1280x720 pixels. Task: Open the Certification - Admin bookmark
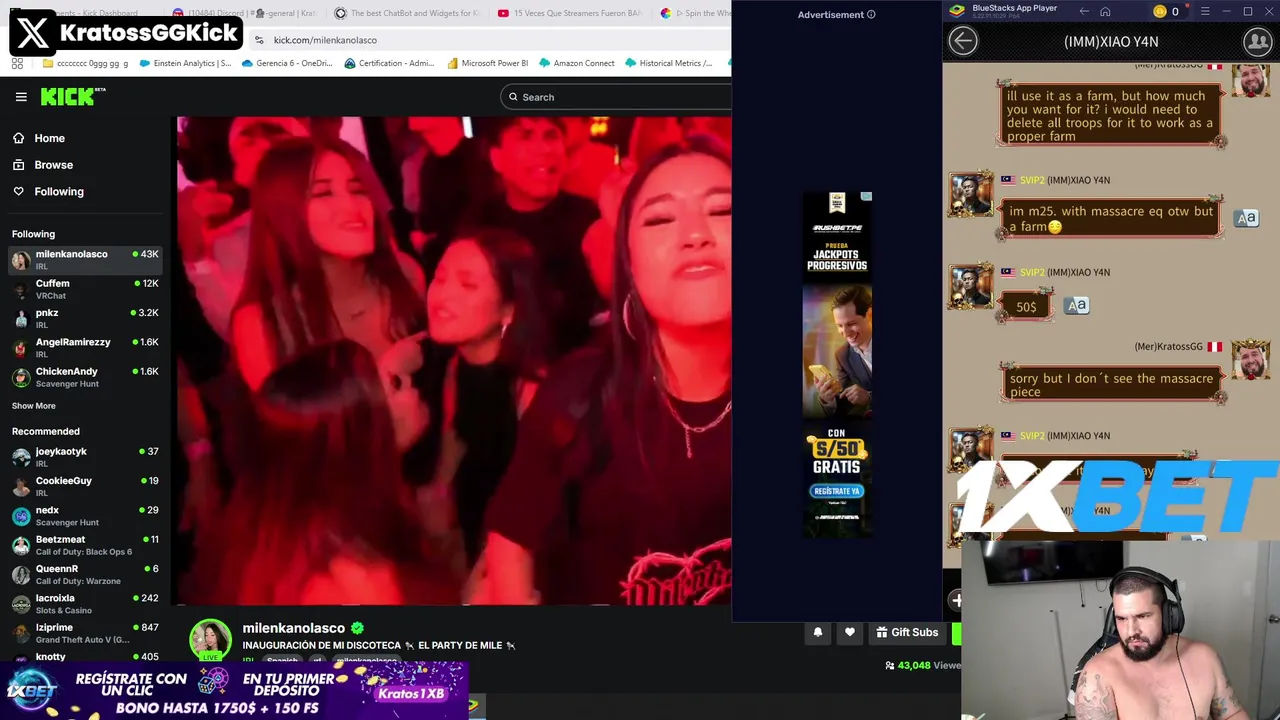pos(389,63)
